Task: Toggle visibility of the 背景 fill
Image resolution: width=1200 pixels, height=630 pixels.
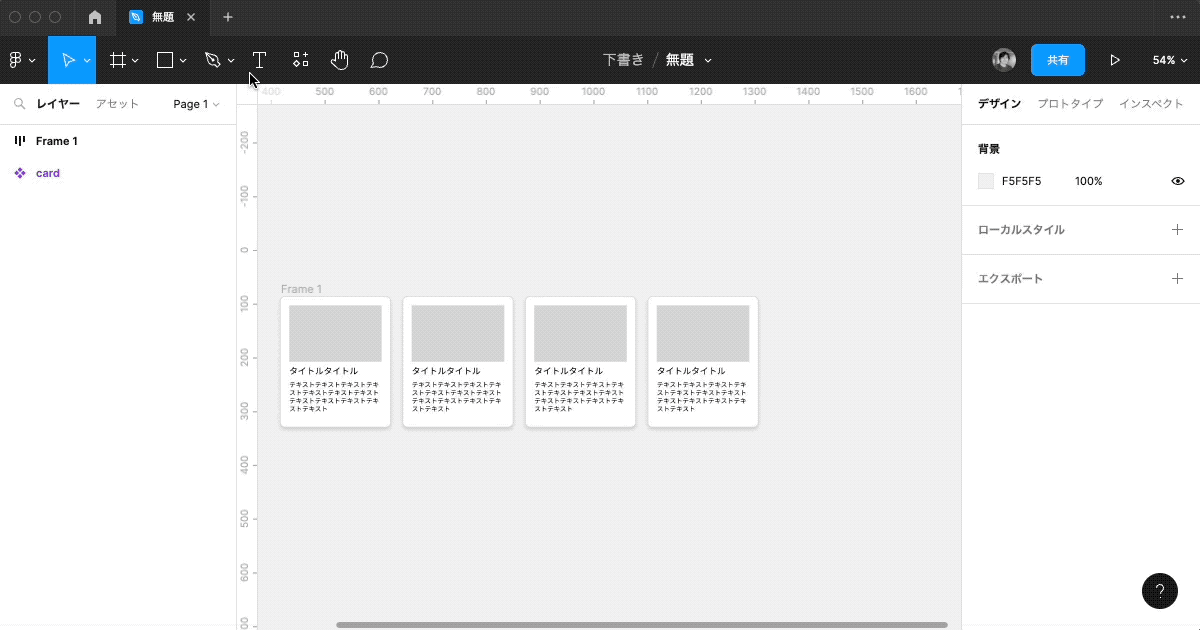Action: point(1177,181)
